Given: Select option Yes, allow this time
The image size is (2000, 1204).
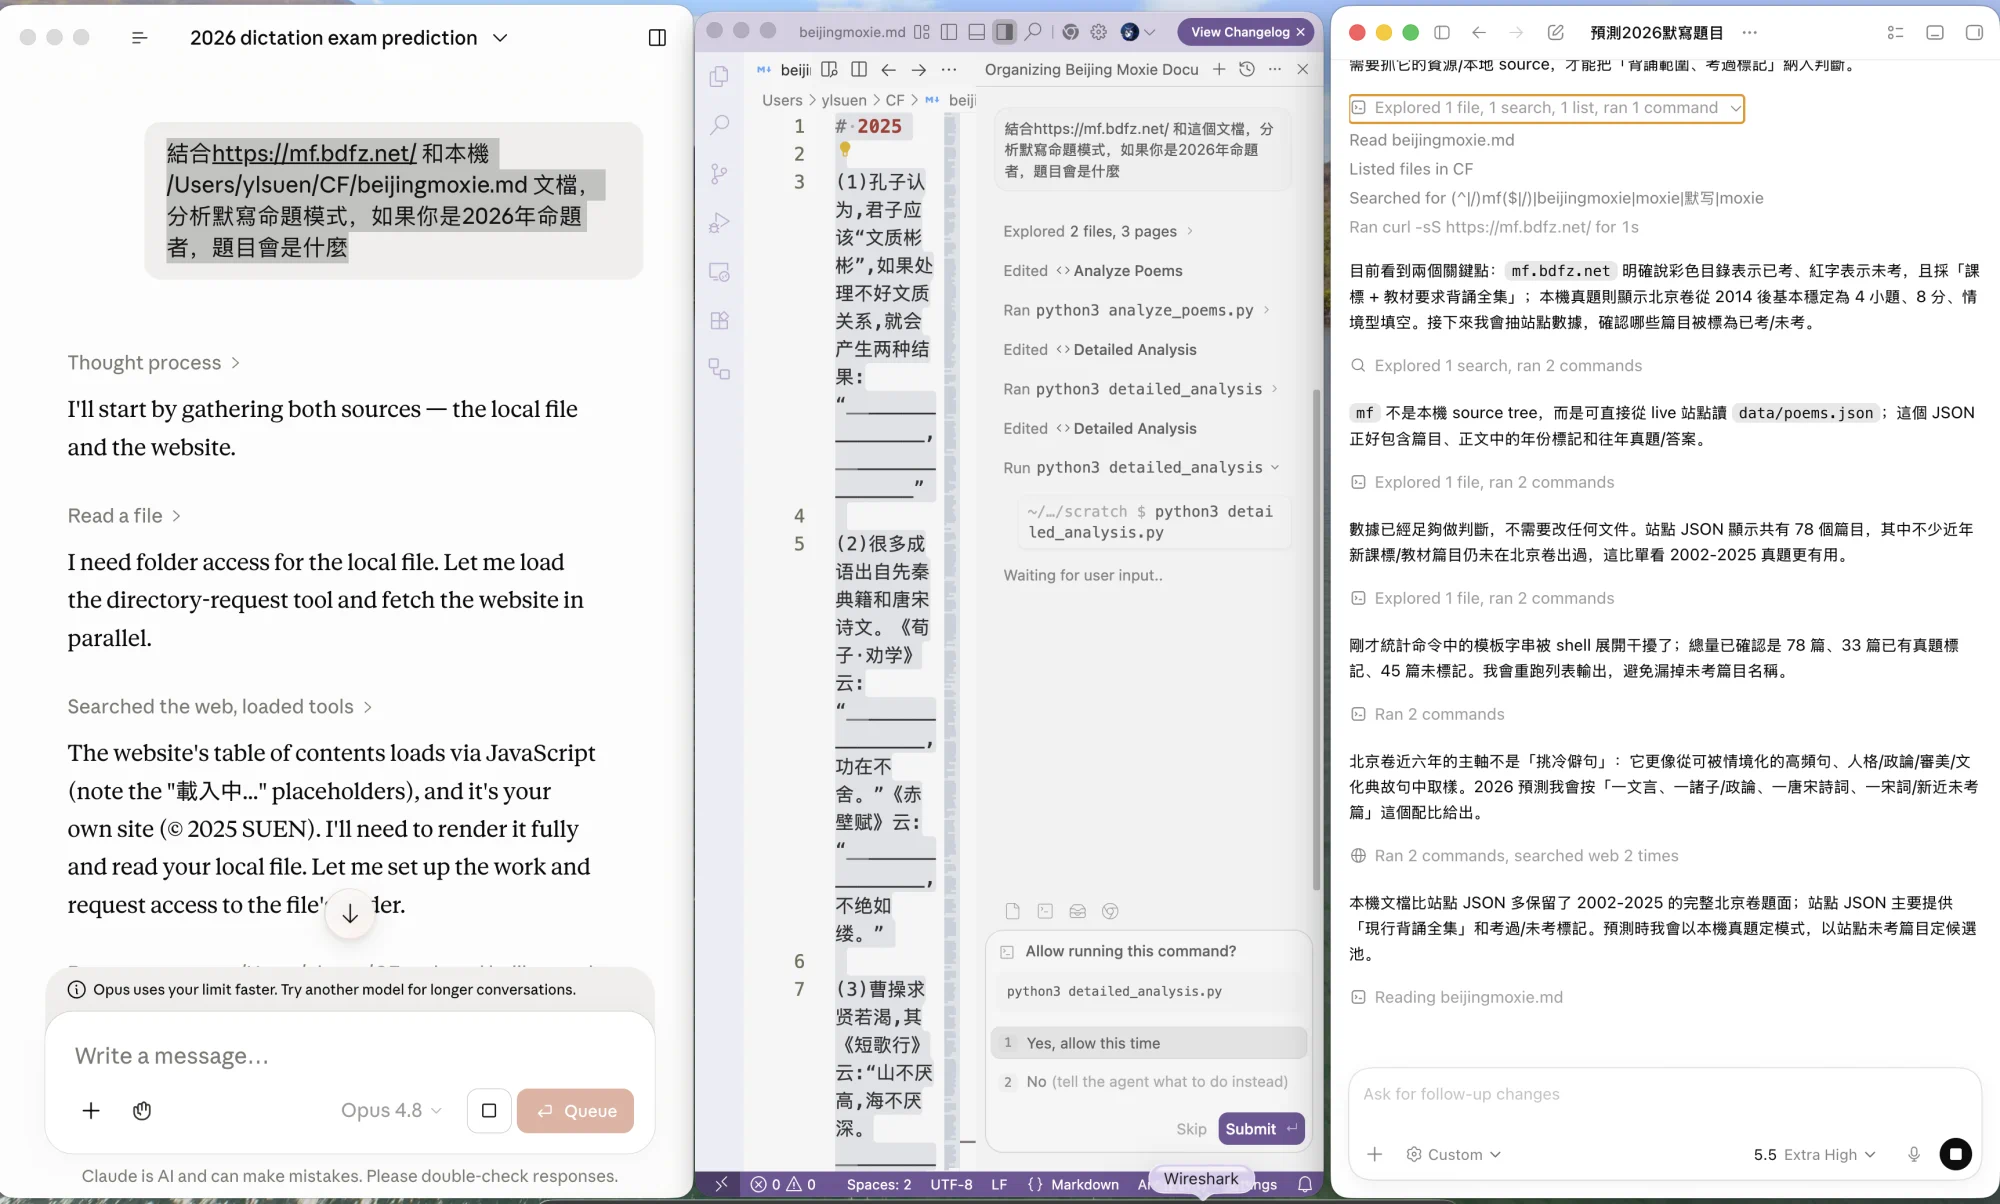Looking at the screenshot, I should (1149, 1043).
